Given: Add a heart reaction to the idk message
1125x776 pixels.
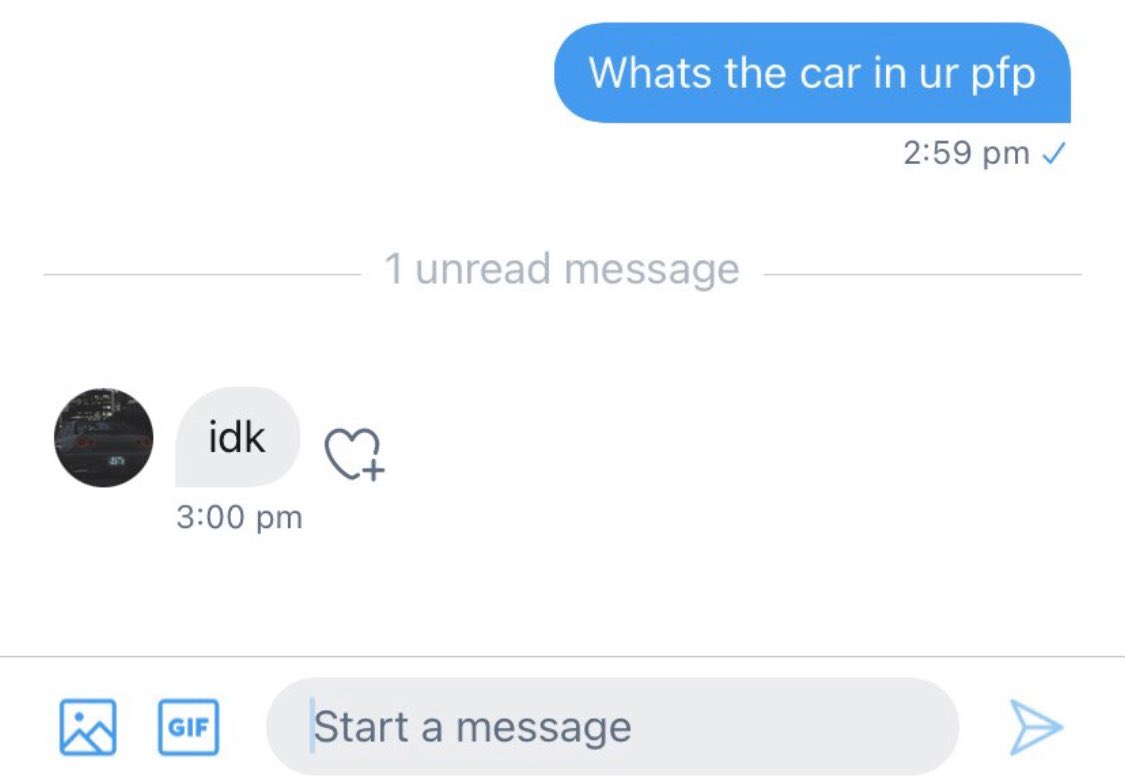Looking at the screenshot, I should pos(355,455).
